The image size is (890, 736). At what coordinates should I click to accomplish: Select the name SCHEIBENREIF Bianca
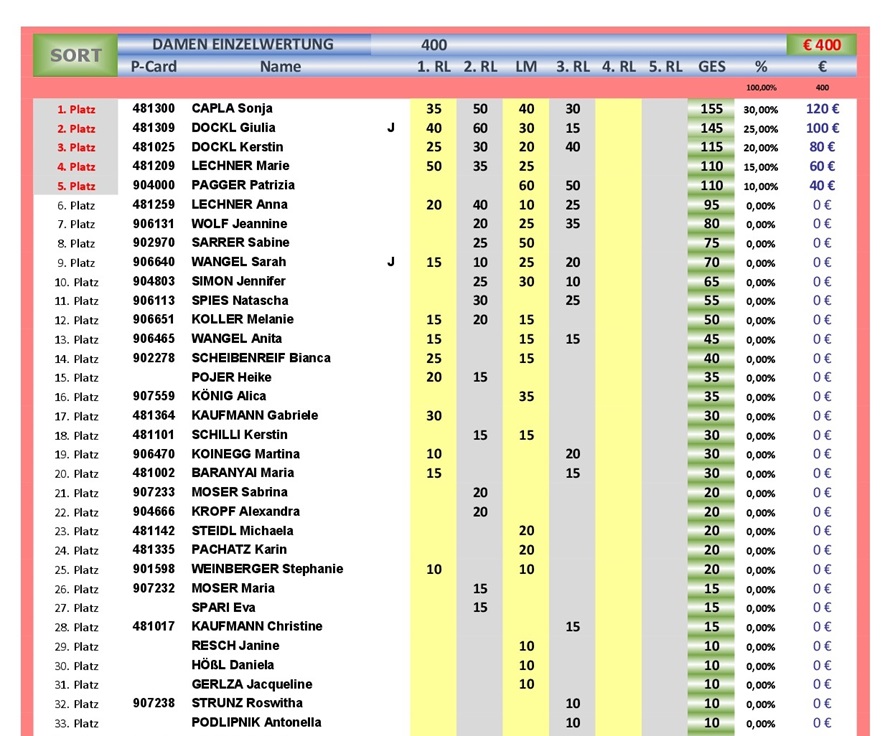click(261, 358)
